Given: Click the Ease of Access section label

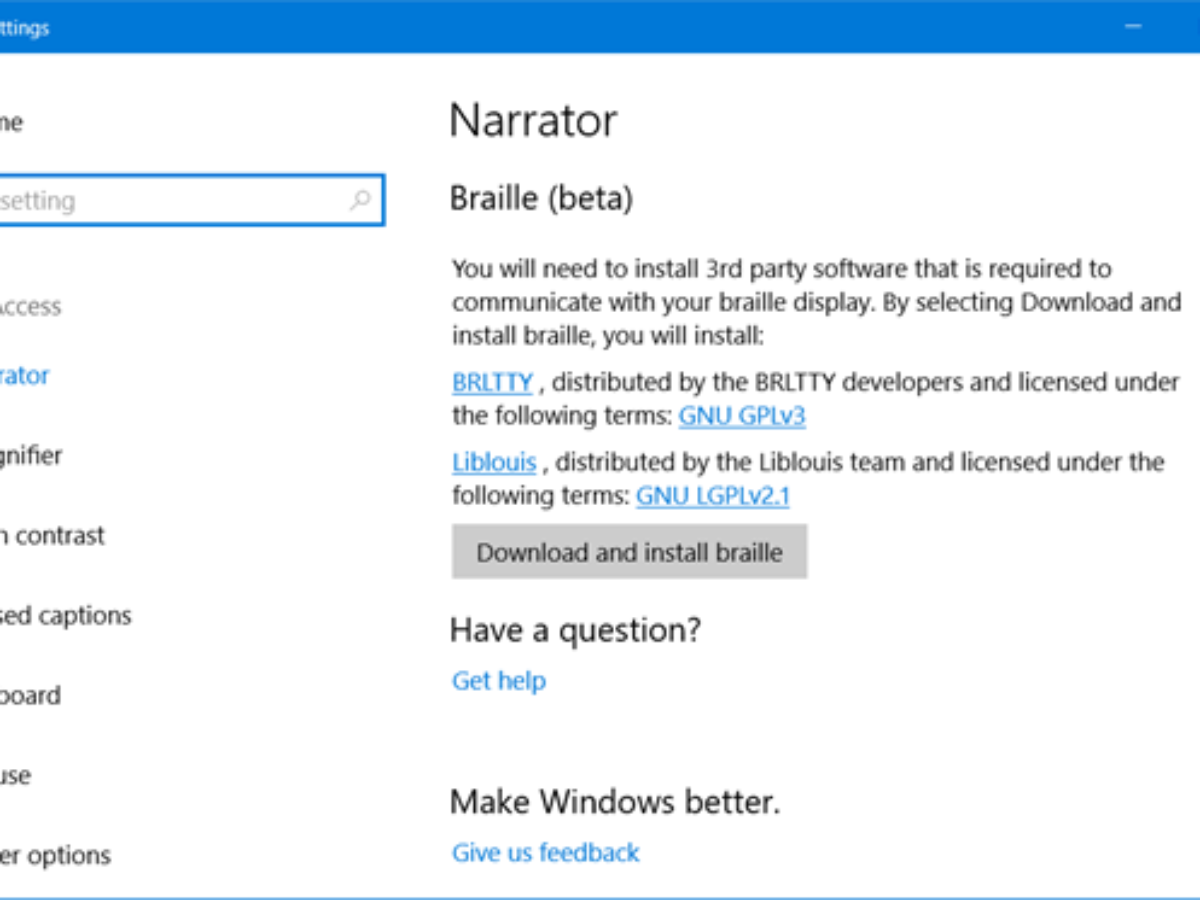Looking at the screenshot, I should [30, 307].
